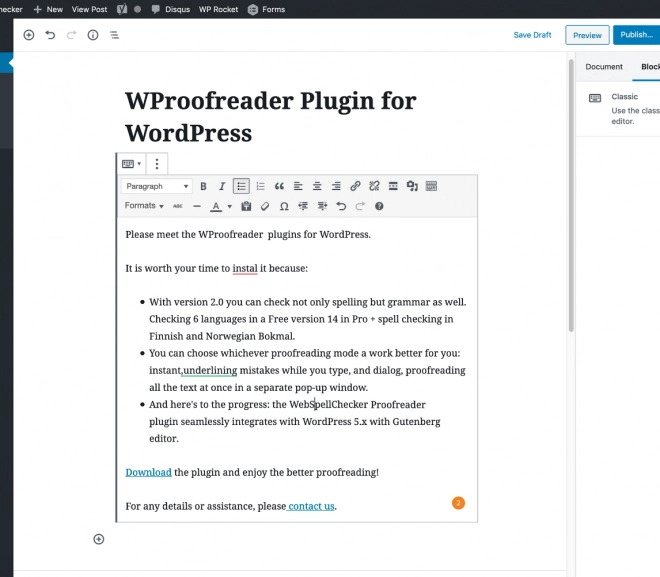Click Paste as text icon
Screen dimensions: 660x577
pyautogui.click(x=246, y=206)
